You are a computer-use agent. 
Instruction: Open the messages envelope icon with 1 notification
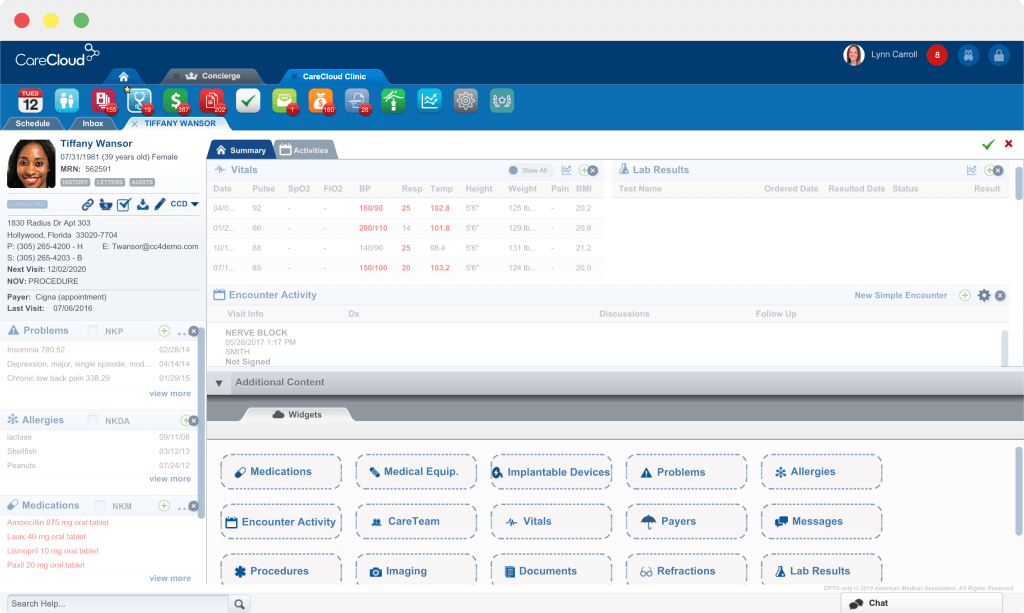click(283, 100)
